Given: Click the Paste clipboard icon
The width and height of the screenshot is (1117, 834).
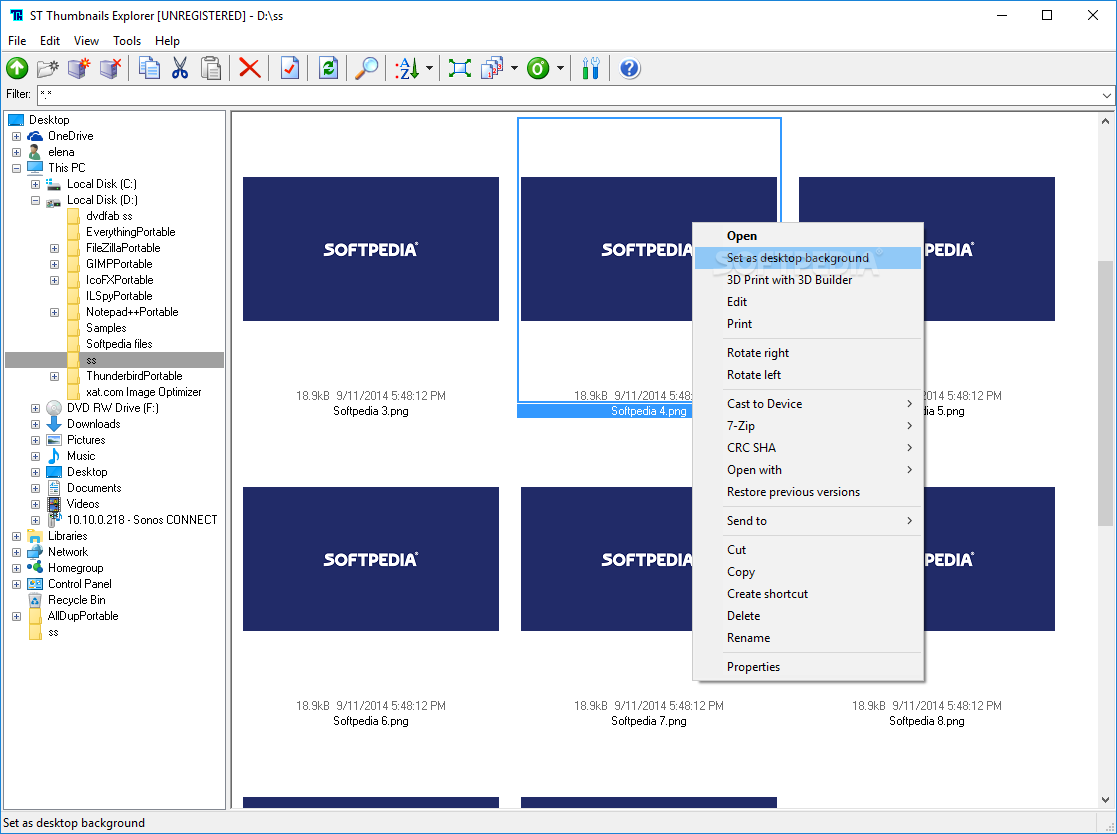Looking at the screenshot, I should coord(211,68).
